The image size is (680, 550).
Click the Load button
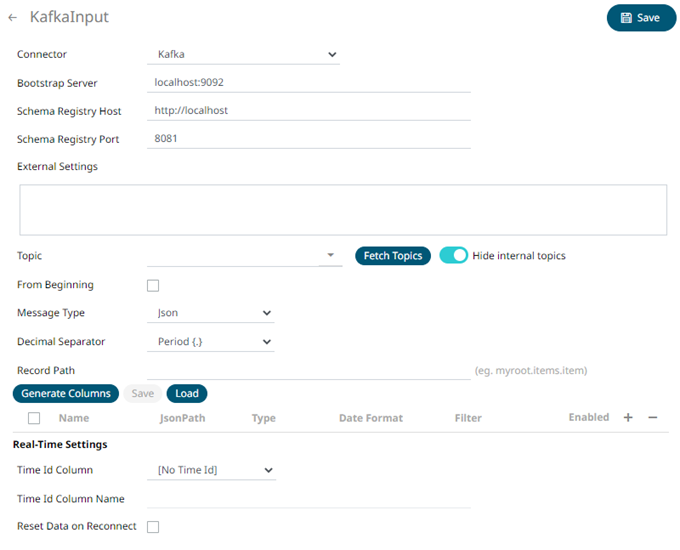coord(187,394)
